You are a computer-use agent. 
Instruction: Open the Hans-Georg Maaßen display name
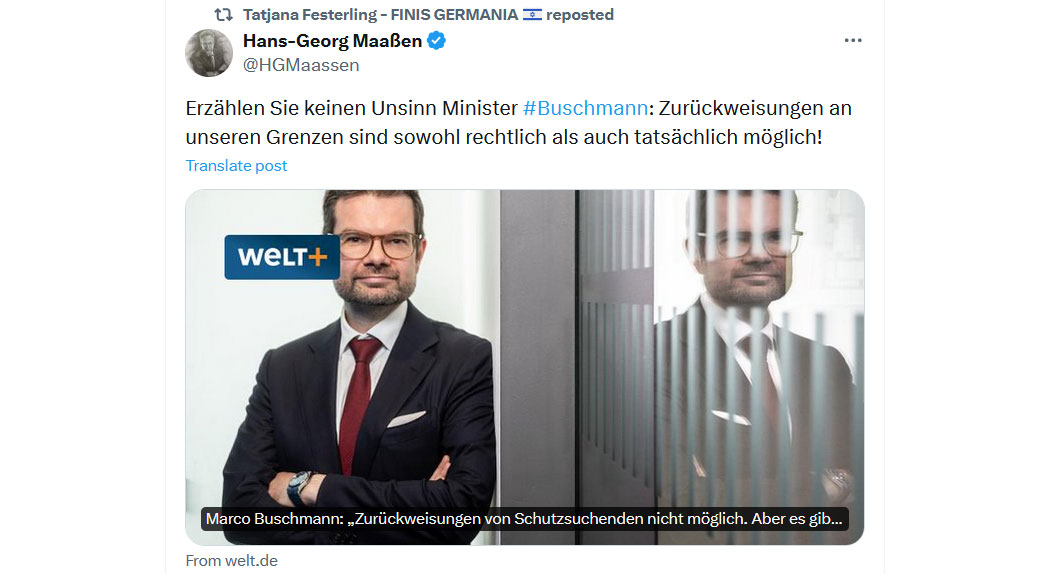coord(332,41)
